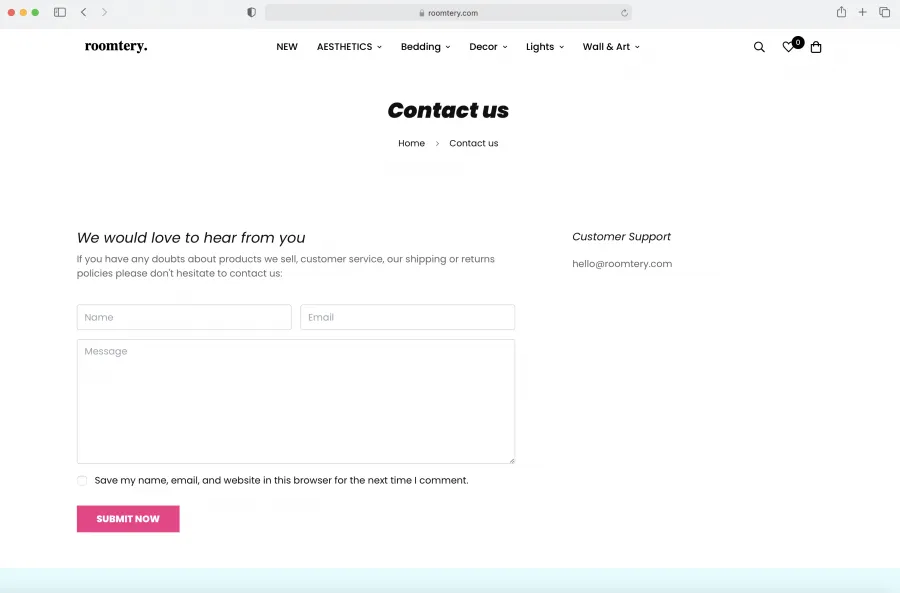Open the NEW menu item

point(287,47)
